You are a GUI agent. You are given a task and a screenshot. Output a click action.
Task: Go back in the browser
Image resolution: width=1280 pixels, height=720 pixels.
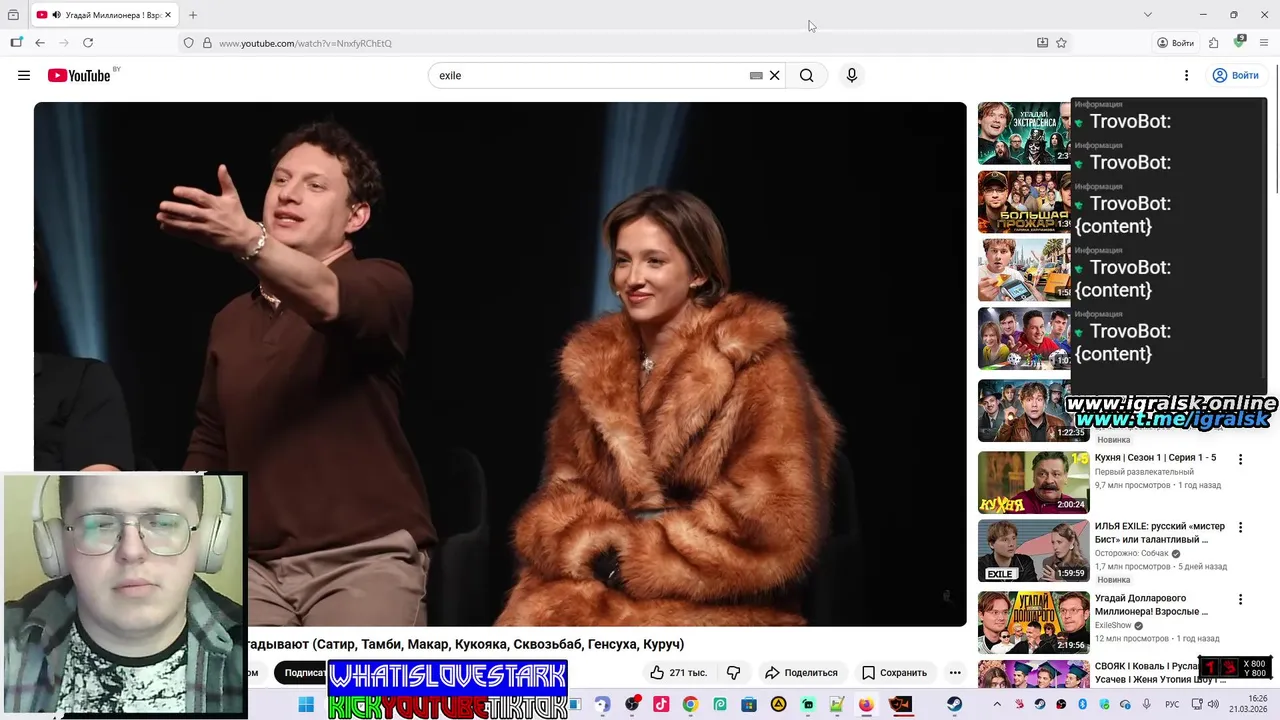40,43
